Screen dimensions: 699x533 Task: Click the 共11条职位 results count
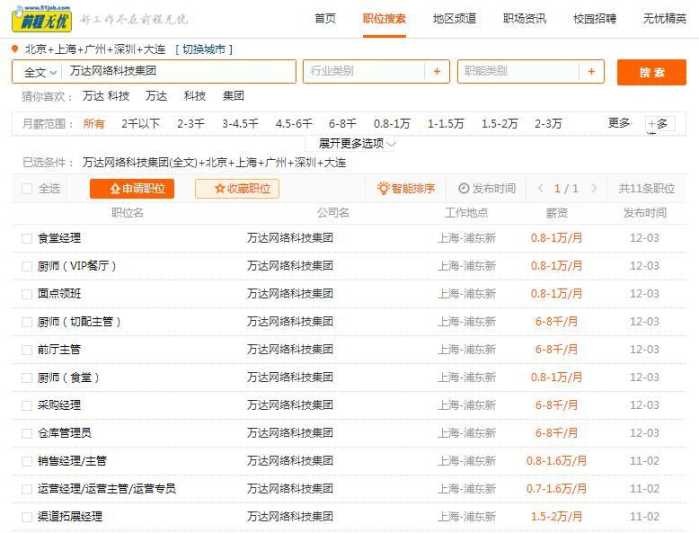(646, 189)
